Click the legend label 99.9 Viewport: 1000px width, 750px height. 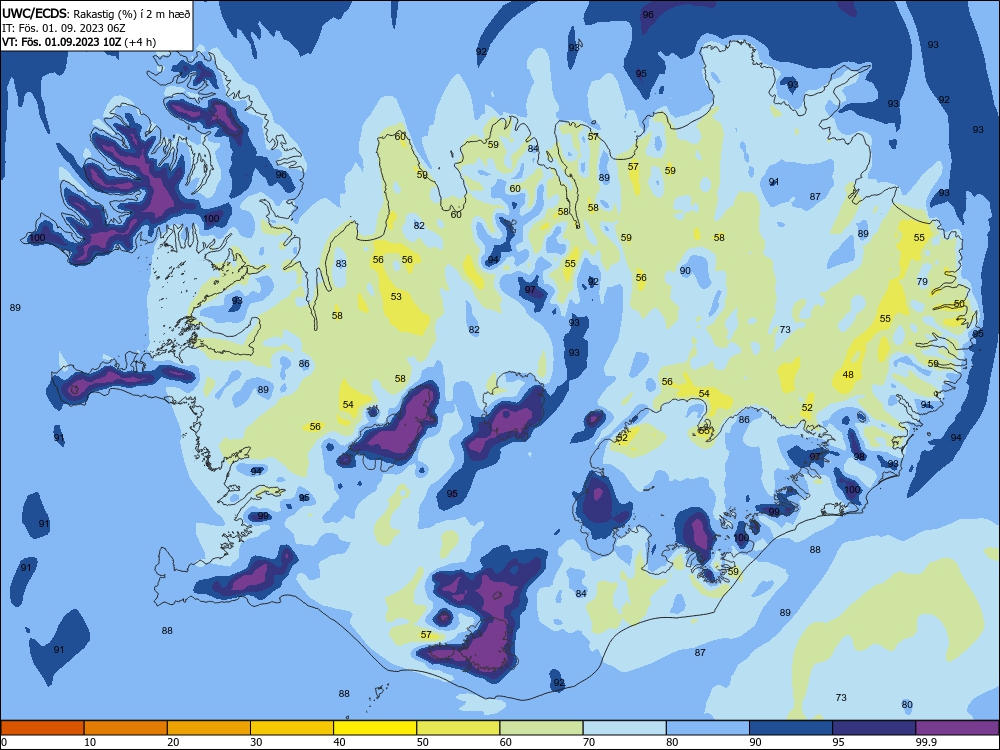(925, 742)
